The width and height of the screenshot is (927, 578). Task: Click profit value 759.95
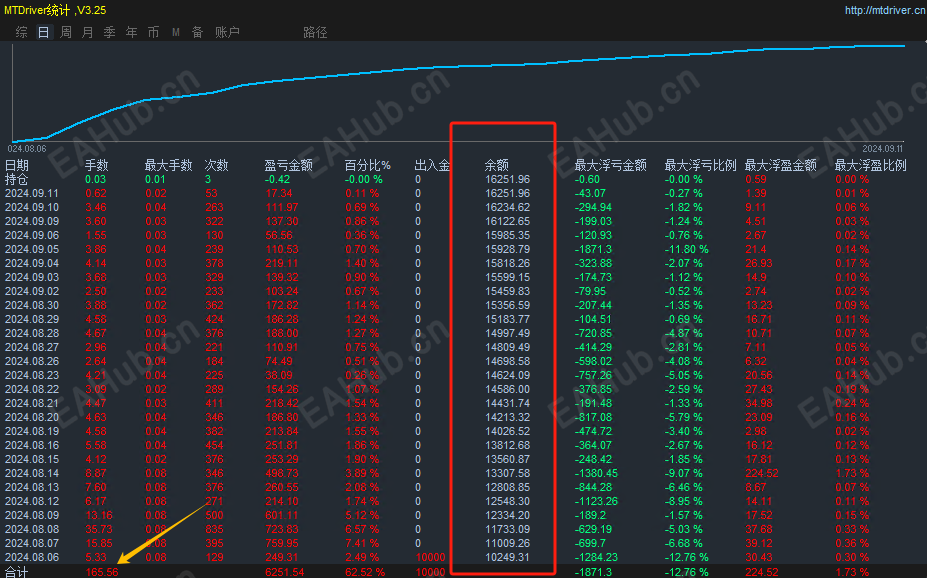tap(282, 543)
